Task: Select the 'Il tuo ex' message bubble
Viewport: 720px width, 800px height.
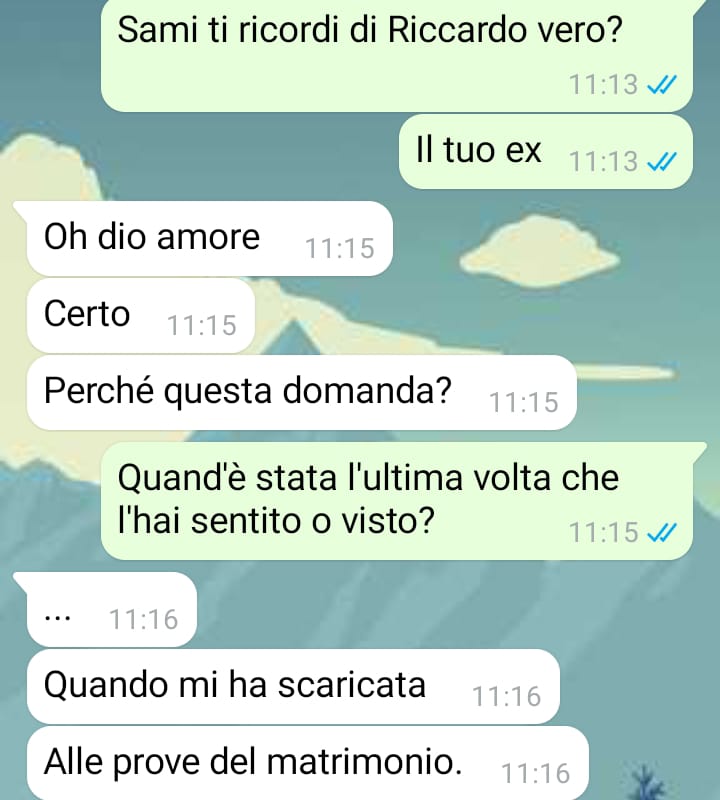Action: (x=545, y=152)
